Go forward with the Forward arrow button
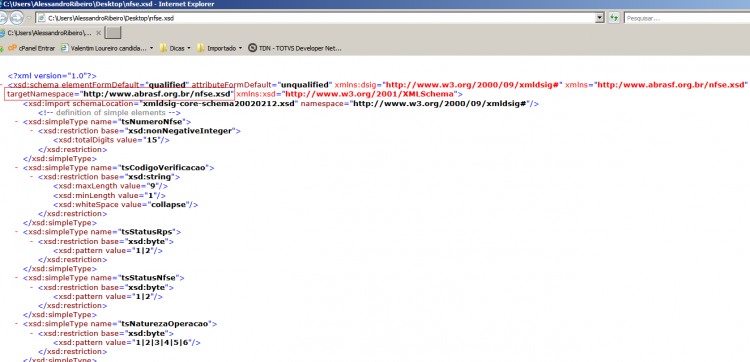750x362 pixels. coord(17,18)
